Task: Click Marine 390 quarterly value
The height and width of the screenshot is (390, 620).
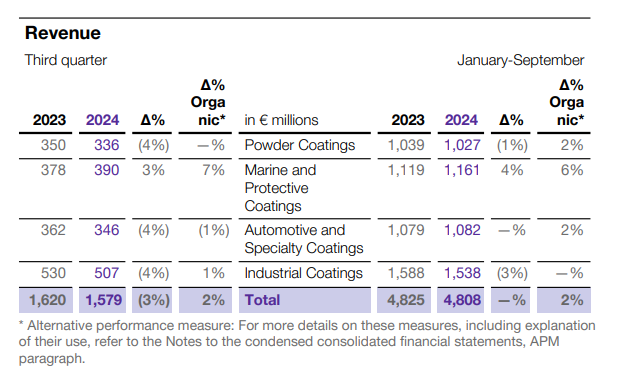Action: pos(106,170)
